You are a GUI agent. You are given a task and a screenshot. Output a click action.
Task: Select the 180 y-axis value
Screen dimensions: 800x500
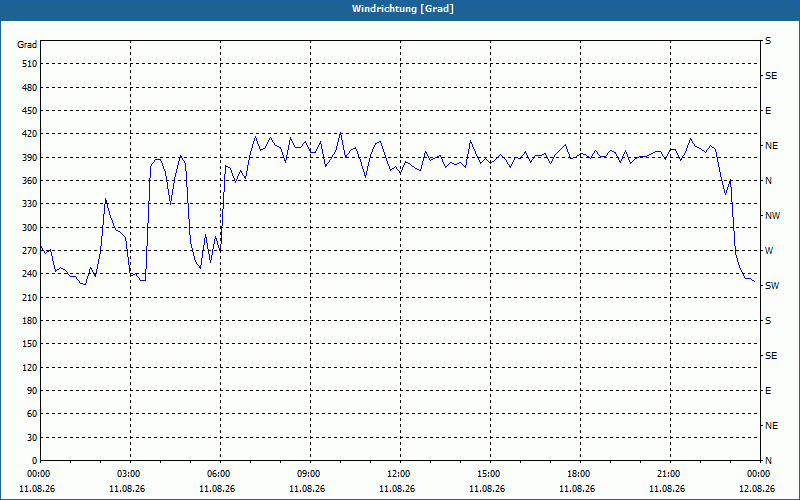30,321
